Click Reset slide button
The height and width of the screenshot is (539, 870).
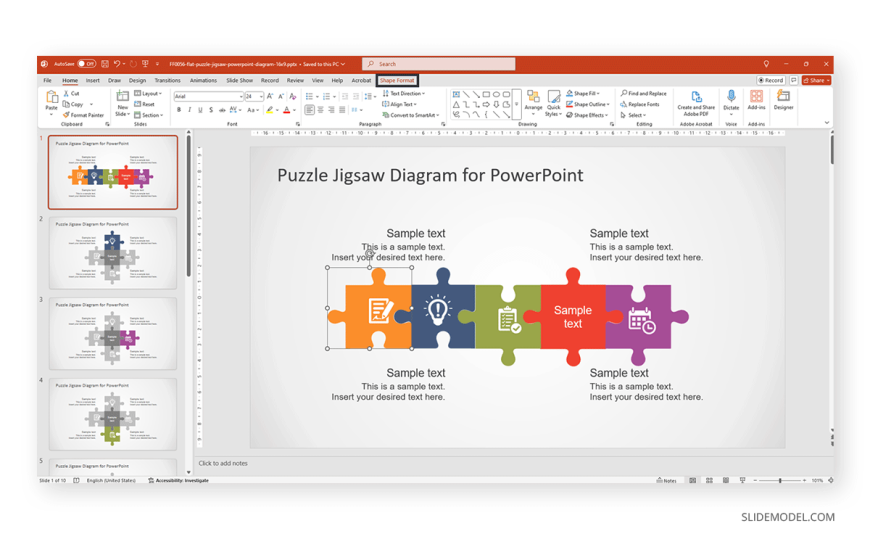click(144, 104)
